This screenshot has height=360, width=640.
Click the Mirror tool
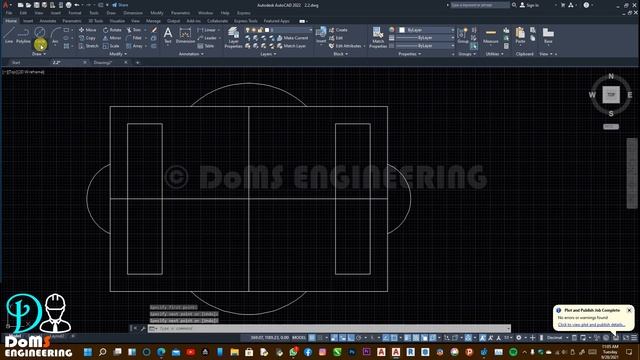coord(112,38)
